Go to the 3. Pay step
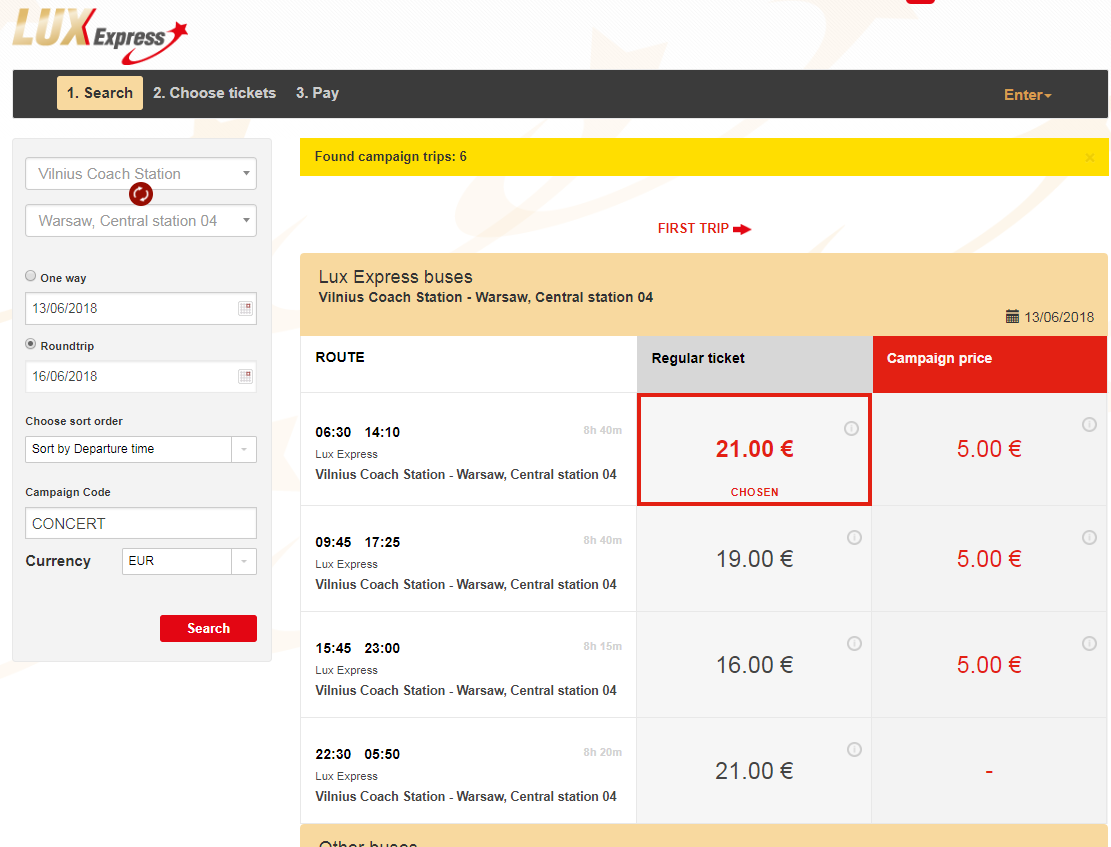This screenshot has width=1111, height=847. 317,93
